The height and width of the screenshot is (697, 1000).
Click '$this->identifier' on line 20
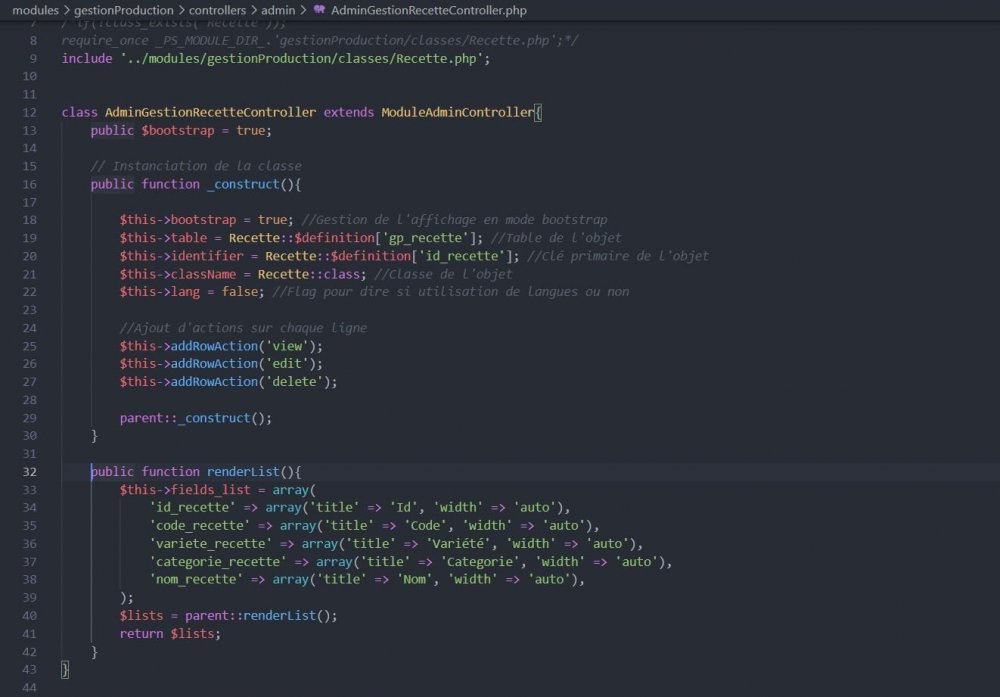click(x=181, y=256)
